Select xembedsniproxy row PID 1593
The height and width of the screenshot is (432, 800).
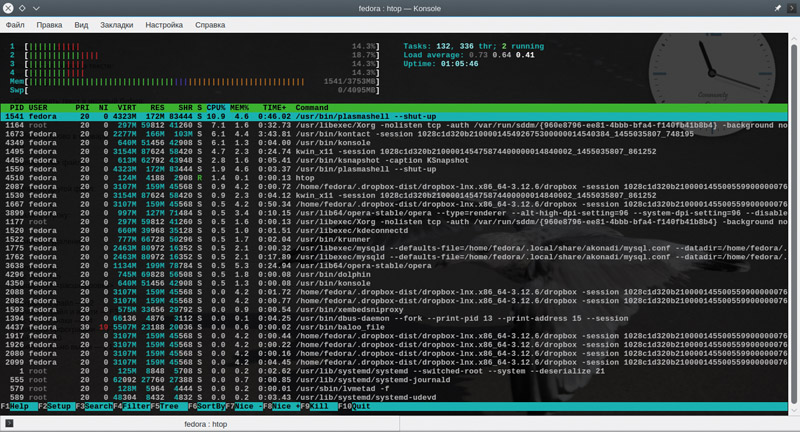[x=394, y=310]
